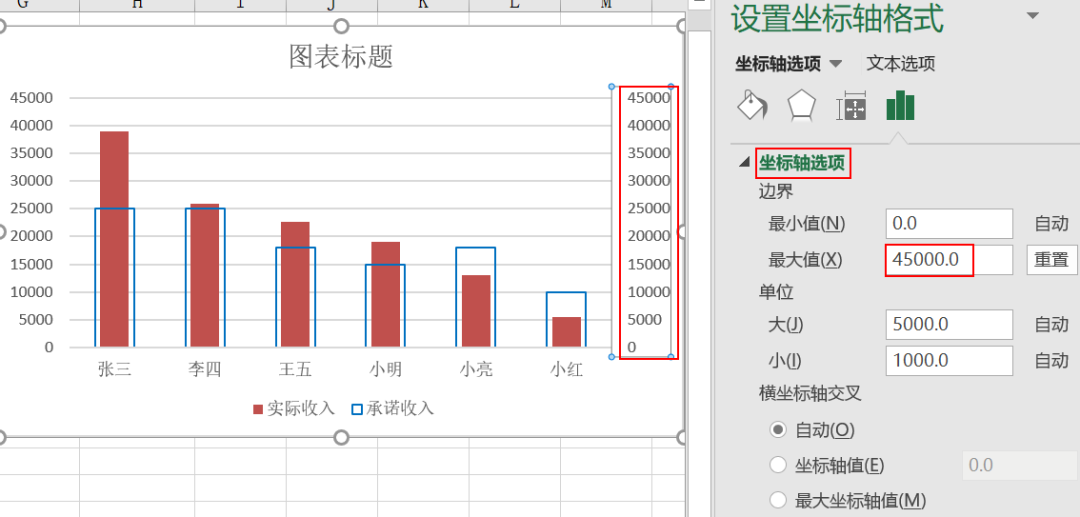Click the 最大值 field showing 45000.0
The height and width of the screenshot is (517, 1080).
point(949,260)
